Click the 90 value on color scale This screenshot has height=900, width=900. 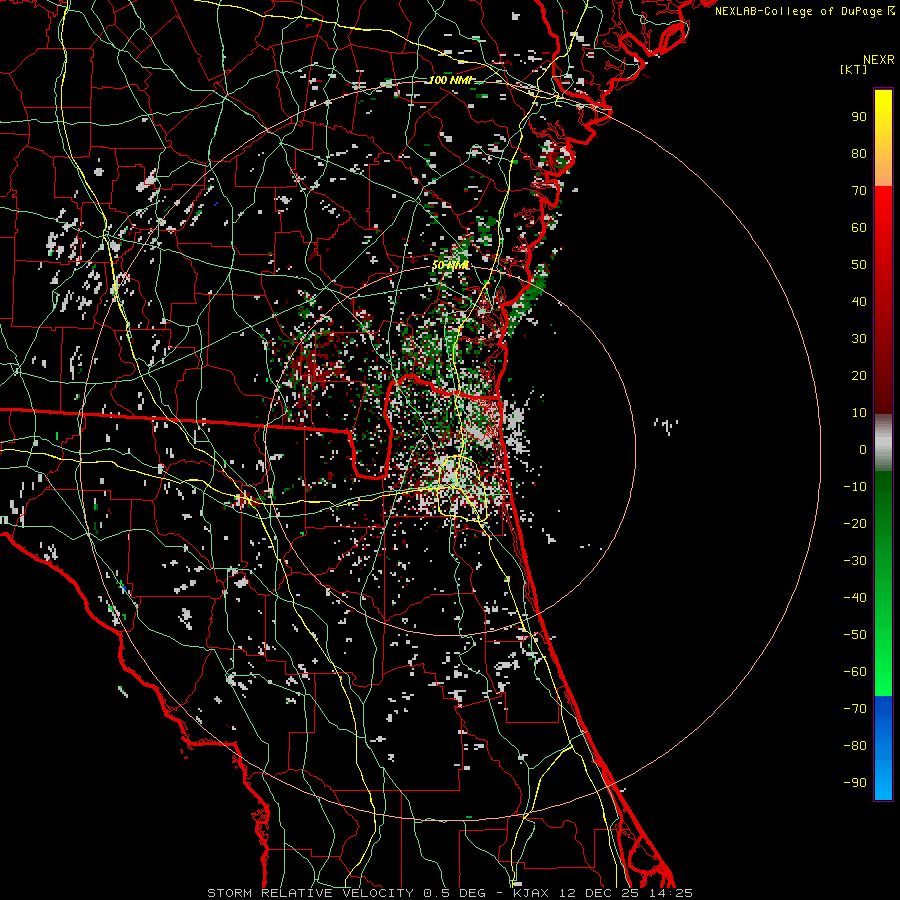pyautogui.click(x=859, y=117)
